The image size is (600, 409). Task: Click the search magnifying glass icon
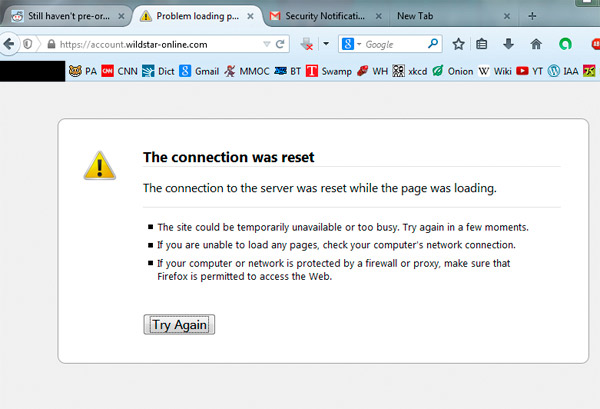pos(433,44)
